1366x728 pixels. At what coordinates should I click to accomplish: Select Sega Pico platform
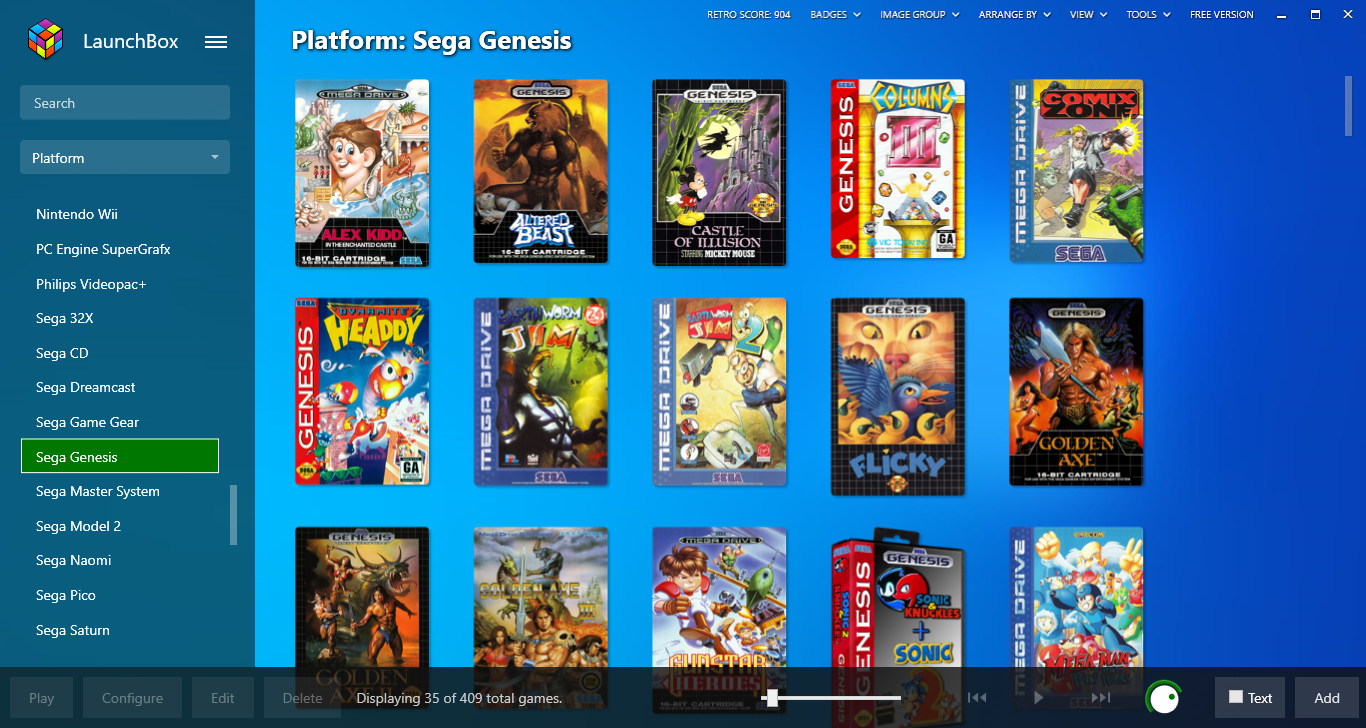click(66, 595)
